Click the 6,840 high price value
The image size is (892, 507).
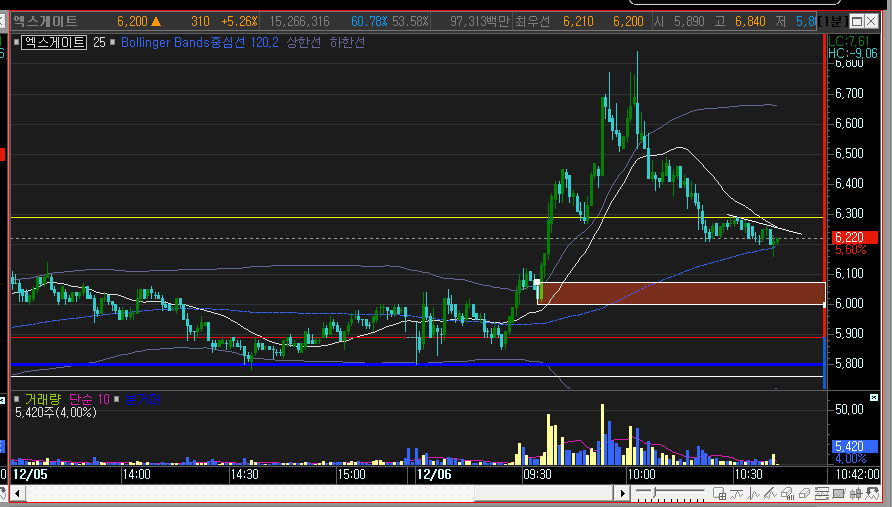(750, 22)
